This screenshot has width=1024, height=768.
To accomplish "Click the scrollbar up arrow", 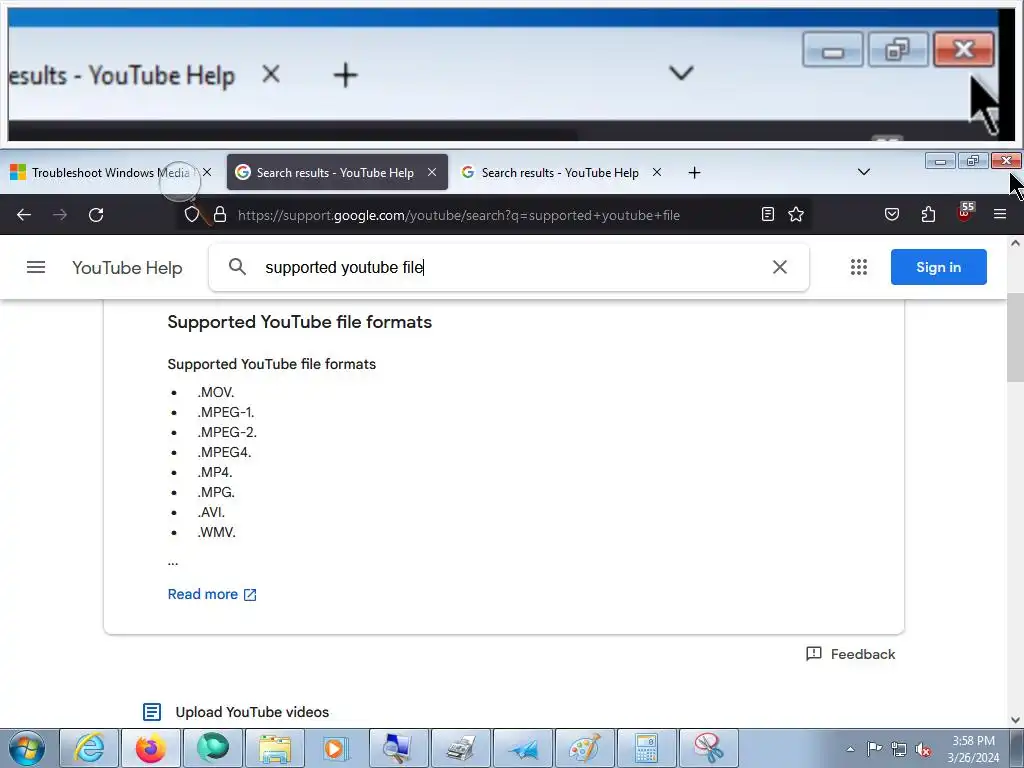I will (1015, 243).
